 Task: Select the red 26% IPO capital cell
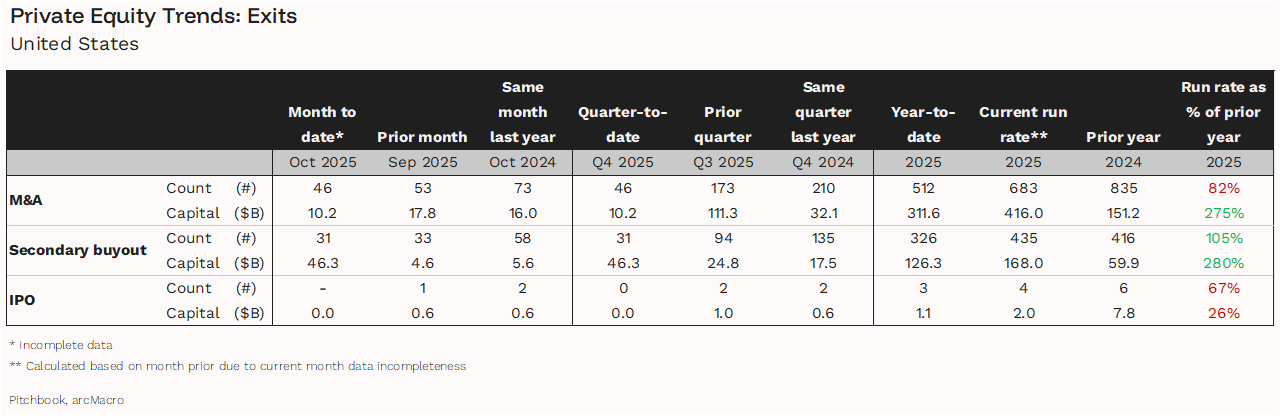coord(1223,313)
